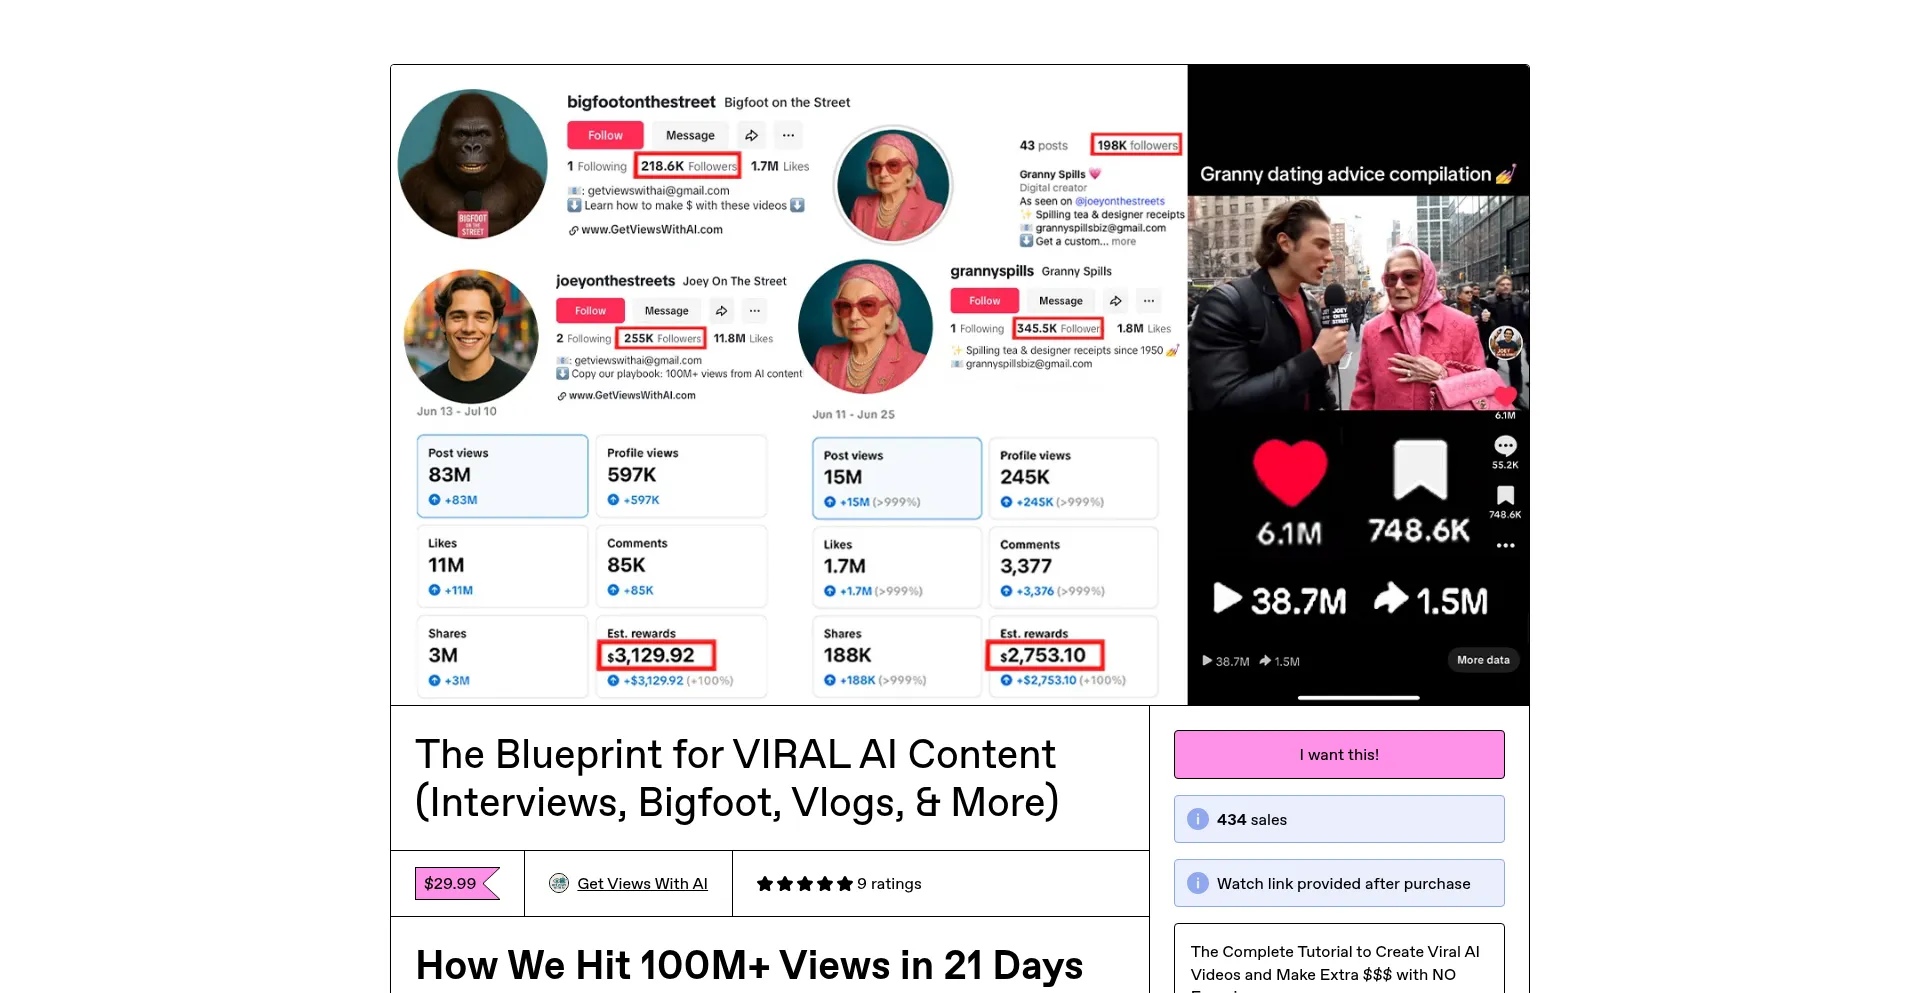
Task: Click Follow on the bigfootonthestreet profile
Action: pyautogui.click(x=605, y=135)
